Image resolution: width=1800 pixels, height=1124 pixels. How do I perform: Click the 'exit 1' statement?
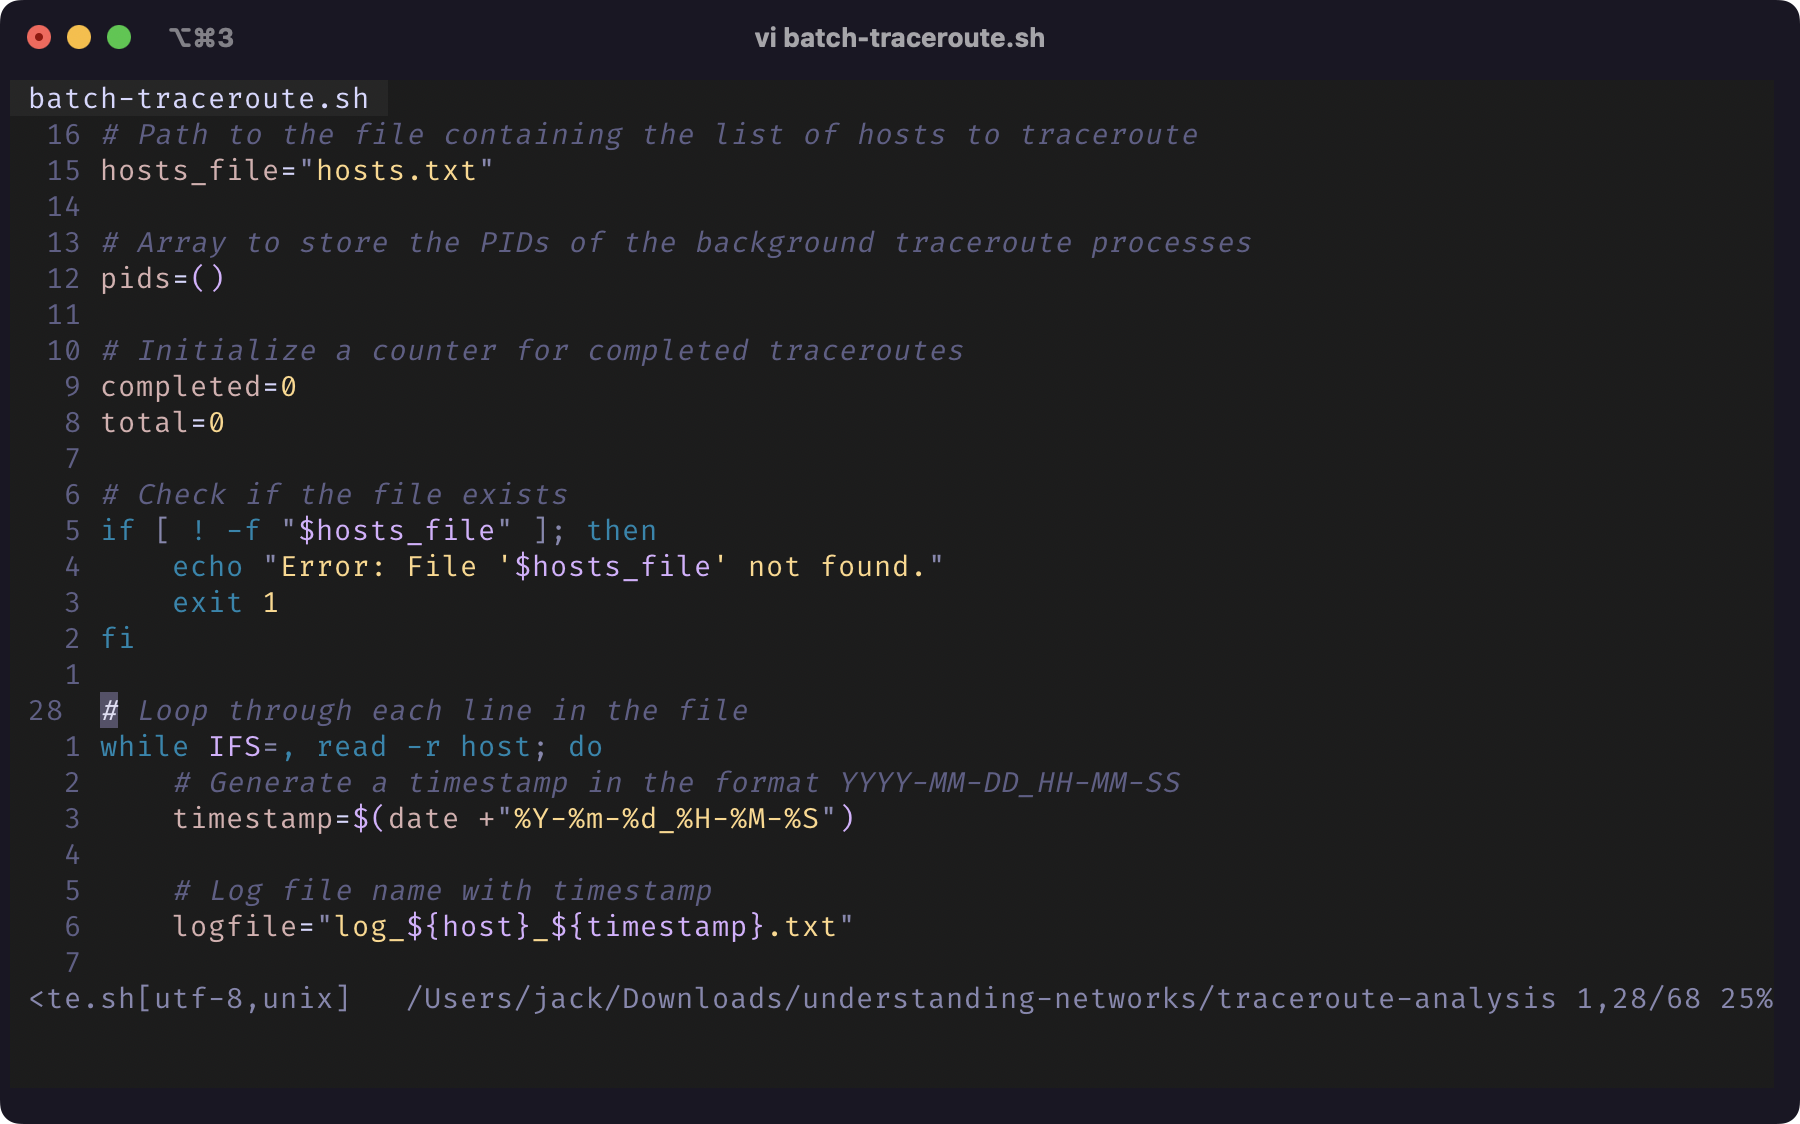(225, 603)
